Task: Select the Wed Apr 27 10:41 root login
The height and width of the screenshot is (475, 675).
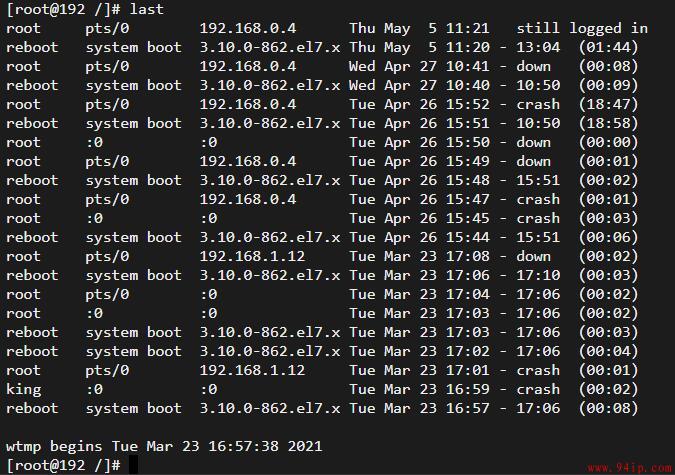Action: (322, 66)
